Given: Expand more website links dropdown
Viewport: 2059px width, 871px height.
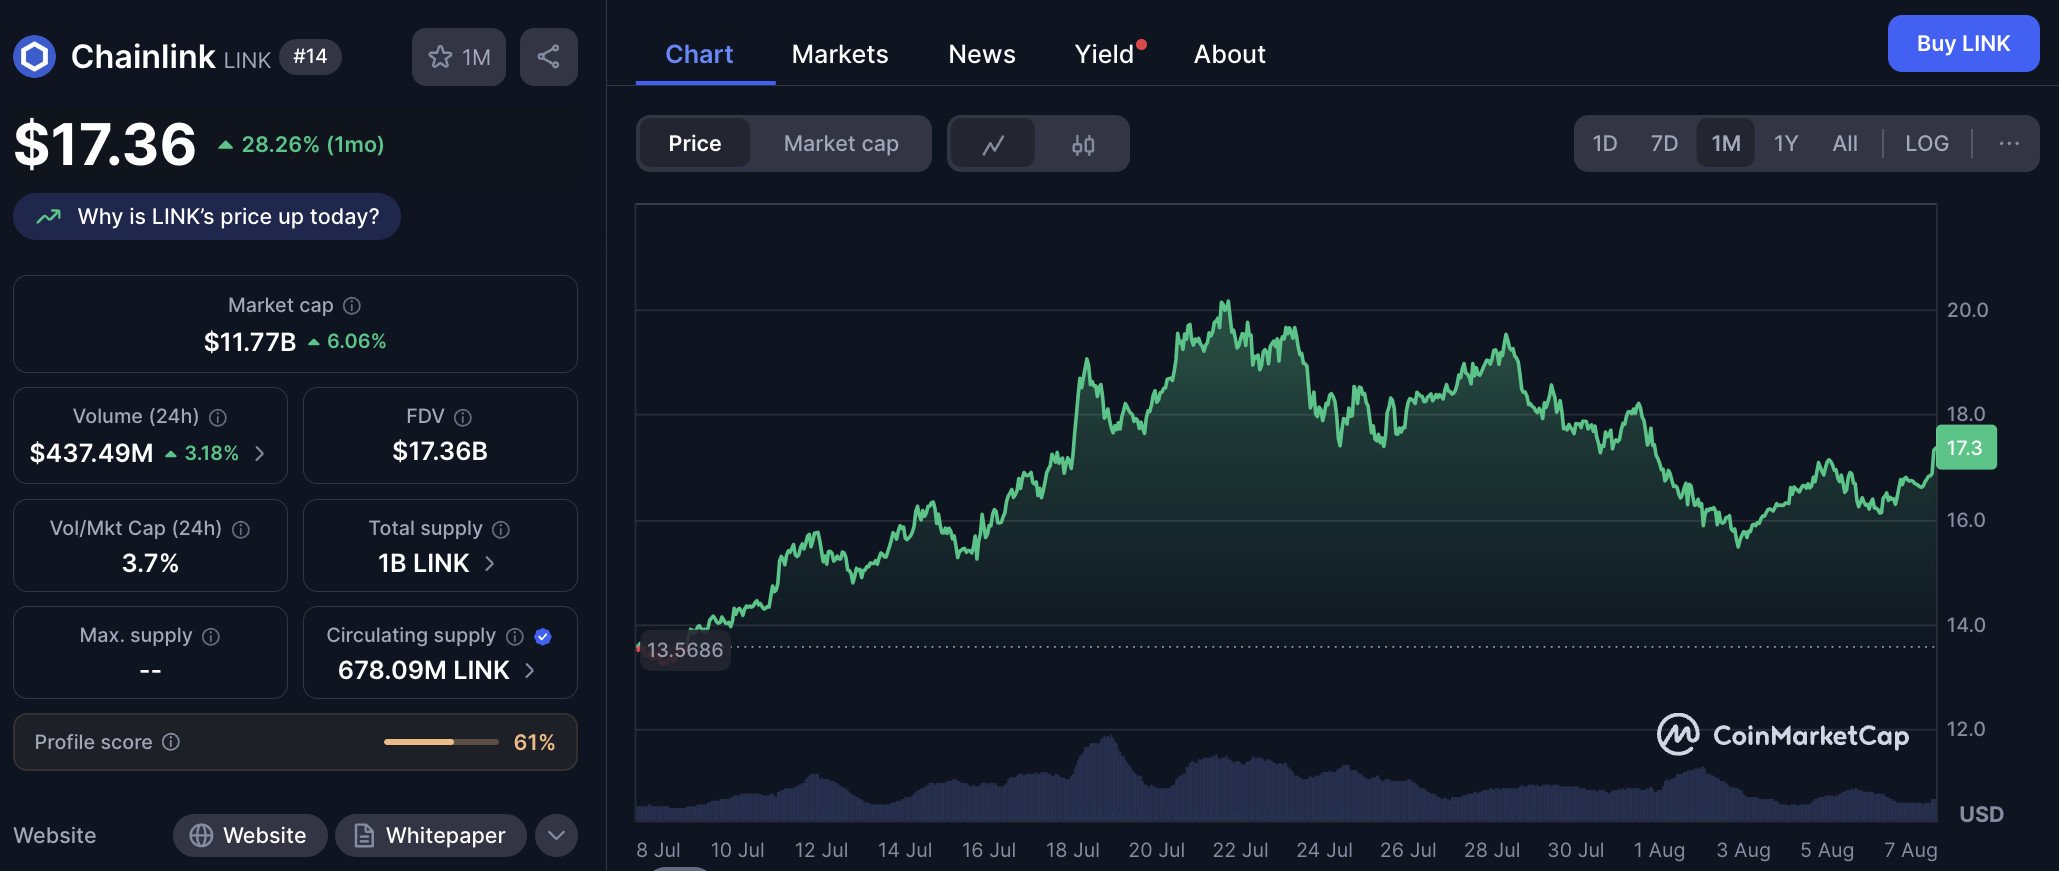Looking at the screenshot, I should coord(557,836).
